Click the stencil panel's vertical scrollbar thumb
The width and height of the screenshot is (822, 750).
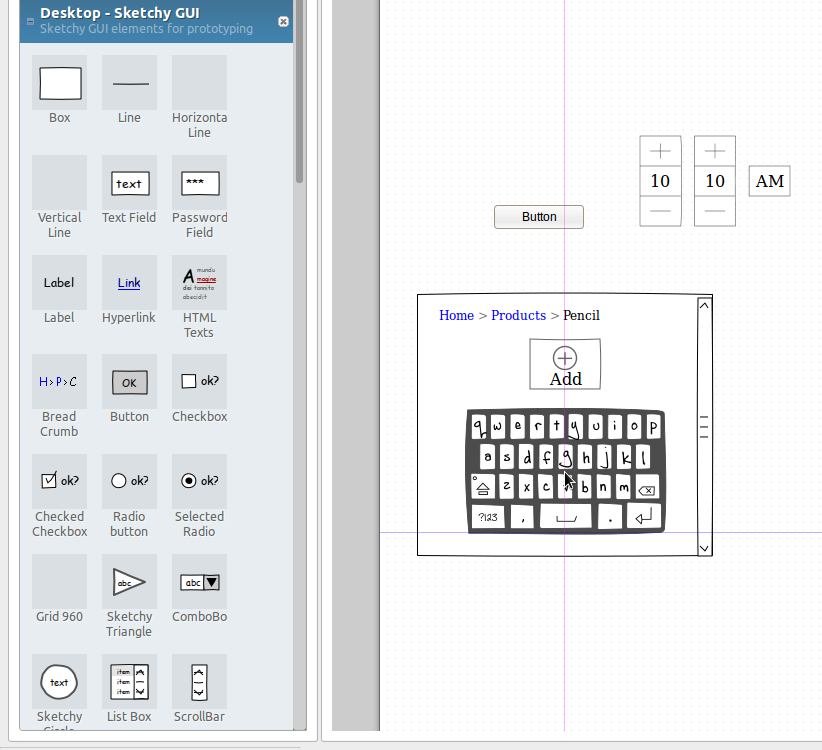[x=300, y=100]
